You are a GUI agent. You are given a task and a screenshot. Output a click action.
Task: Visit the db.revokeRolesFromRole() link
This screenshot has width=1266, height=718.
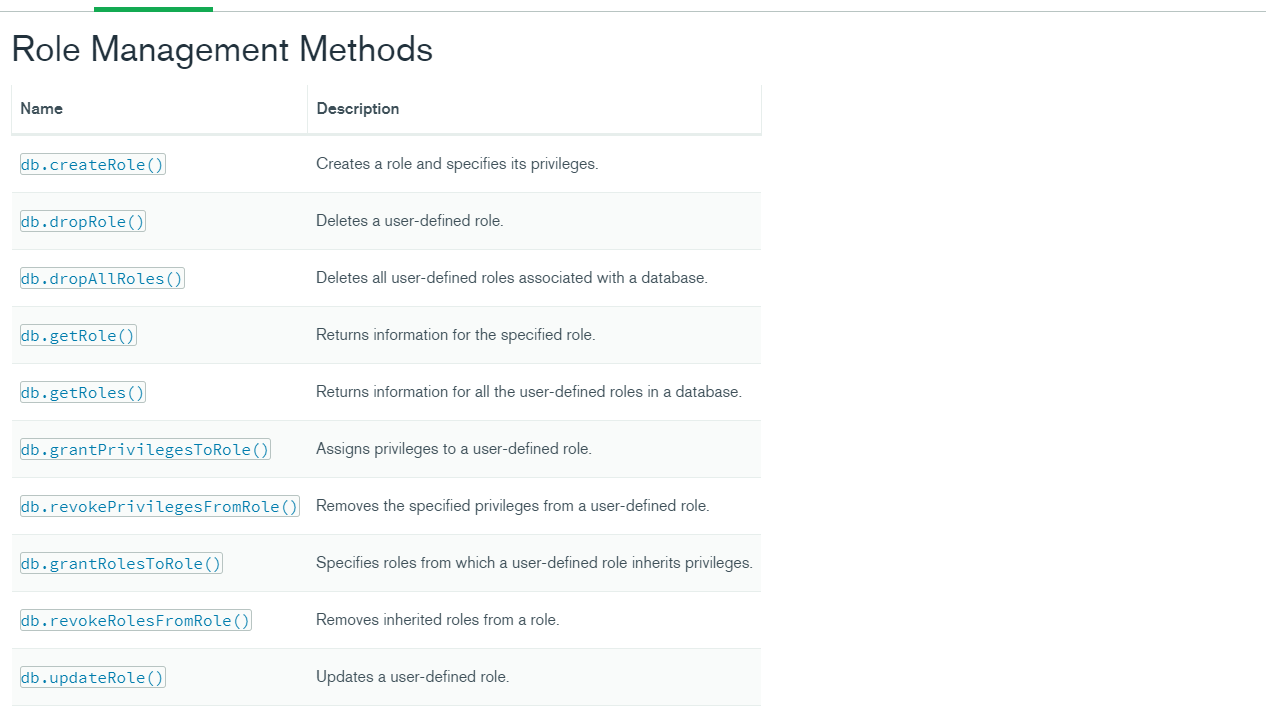click(135, 621)
